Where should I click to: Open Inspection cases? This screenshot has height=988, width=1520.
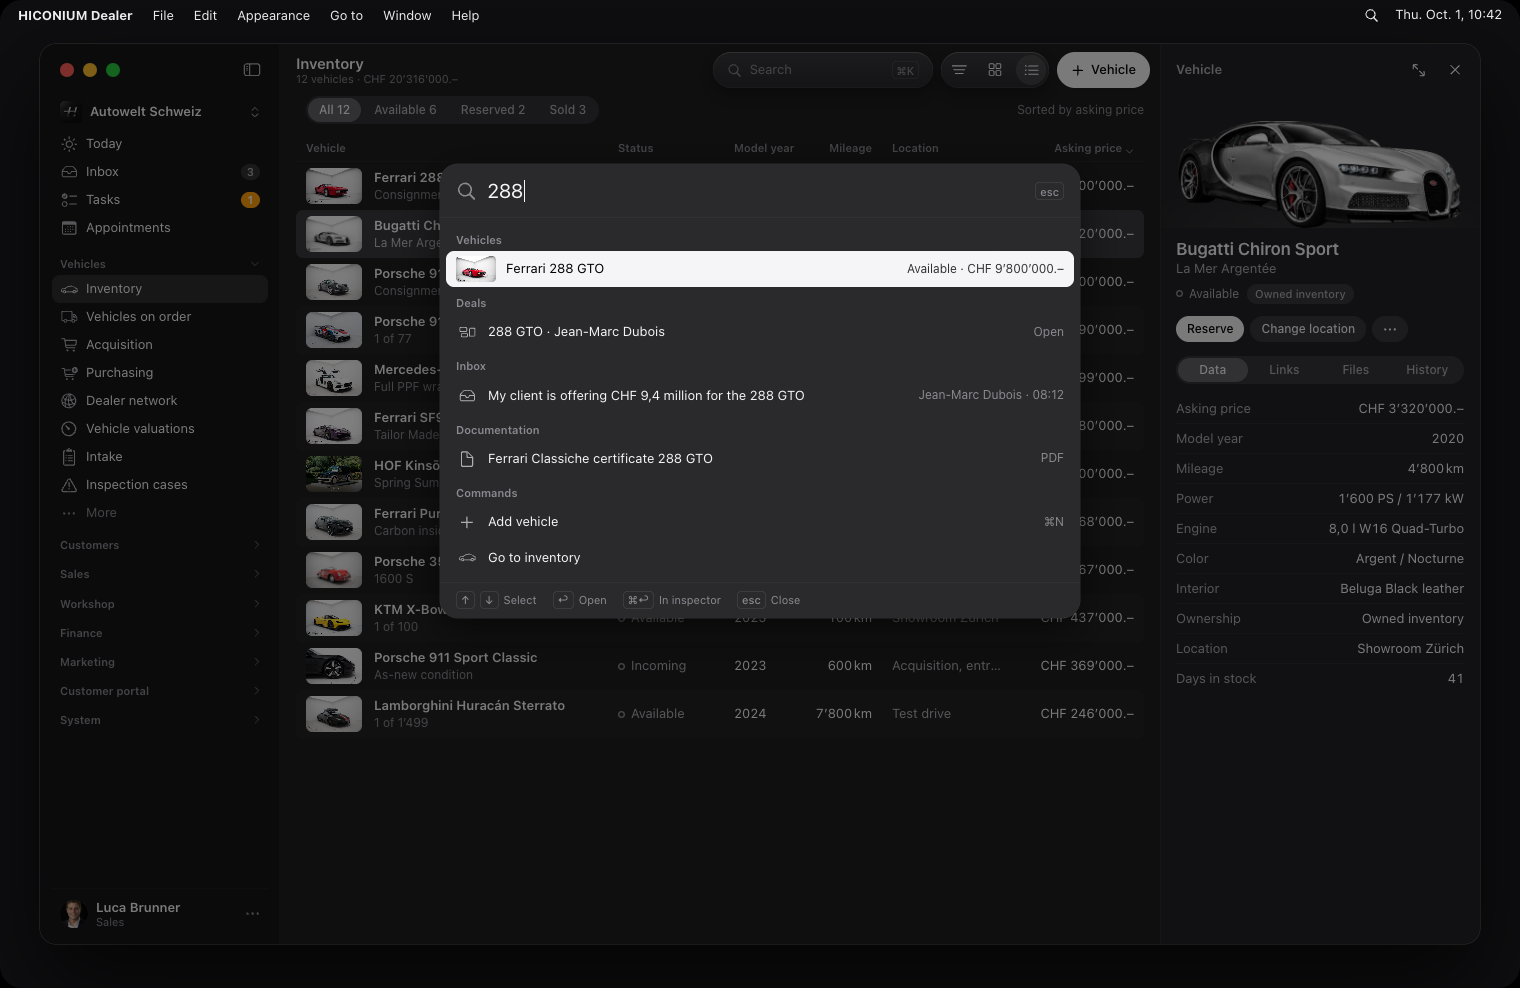tap(160, 485)
